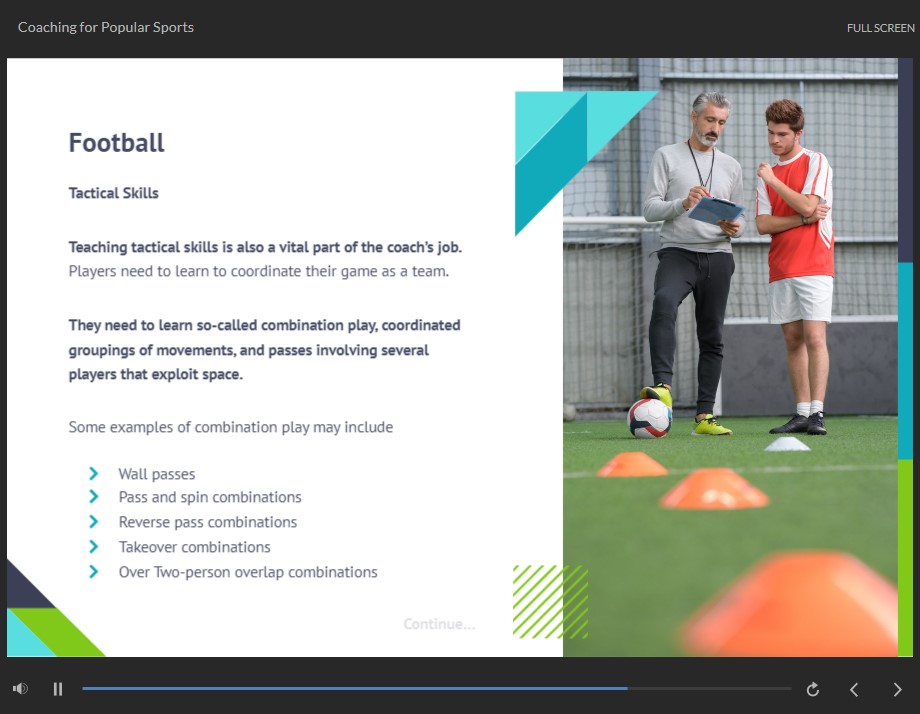The image size is (920, 714).
Task: Expand the "Over Two-person overlap combinations" chevron
Action: (94, 572)
